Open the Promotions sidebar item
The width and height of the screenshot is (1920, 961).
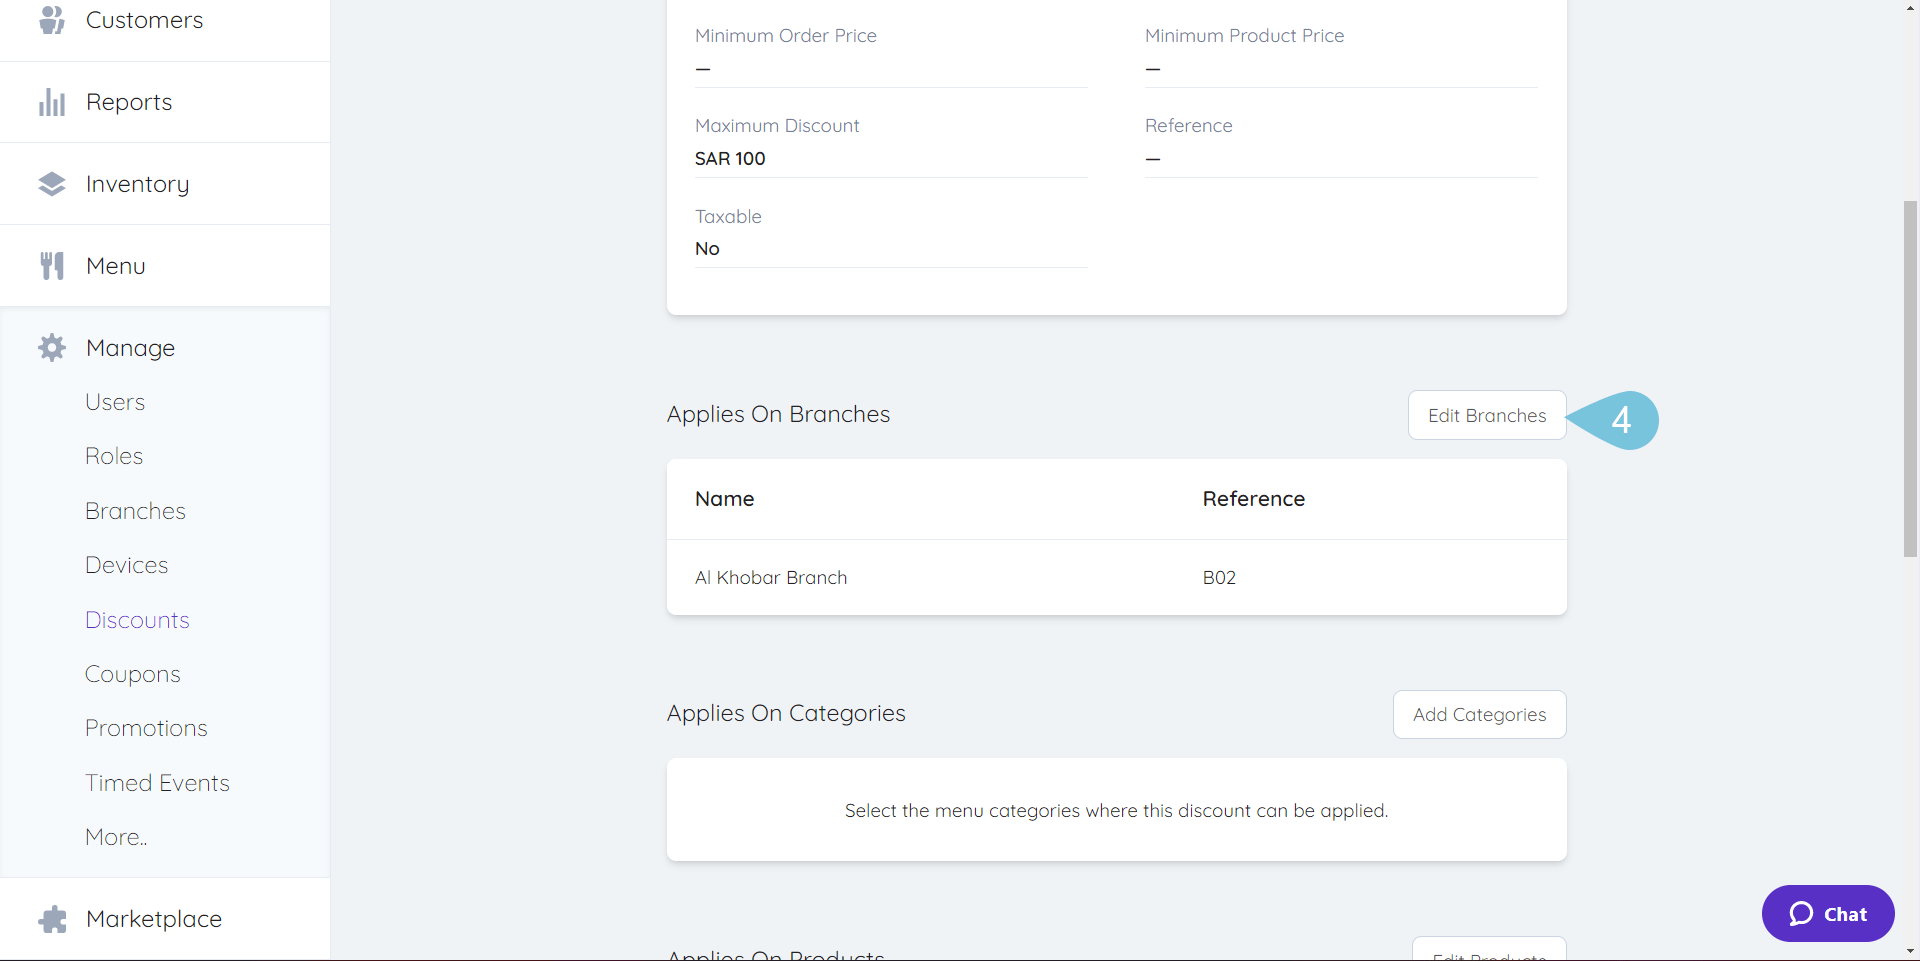(x=146, y=728)
